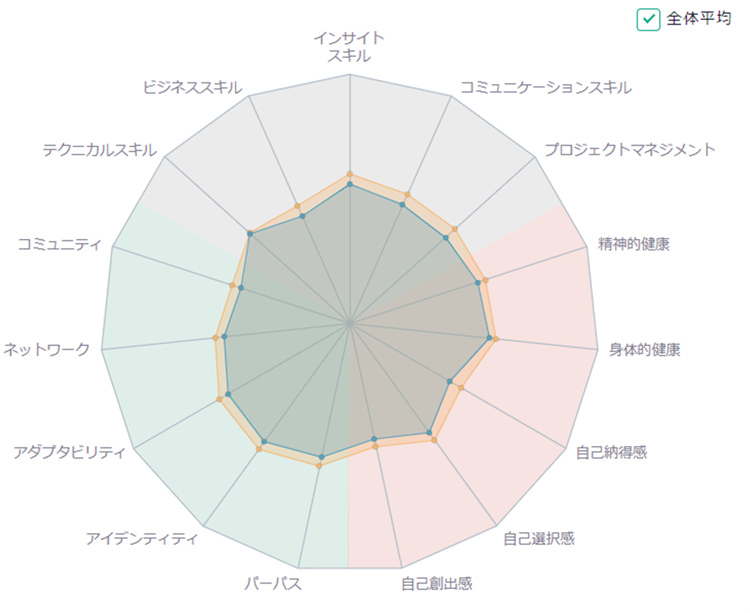Select the 身体的健康 axis label
The image size is (750, 613).
pos(644,350)
